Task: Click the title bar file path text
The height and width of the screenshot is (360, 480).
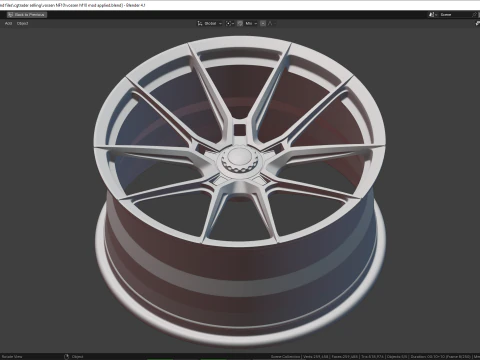Action: [72, 5]
